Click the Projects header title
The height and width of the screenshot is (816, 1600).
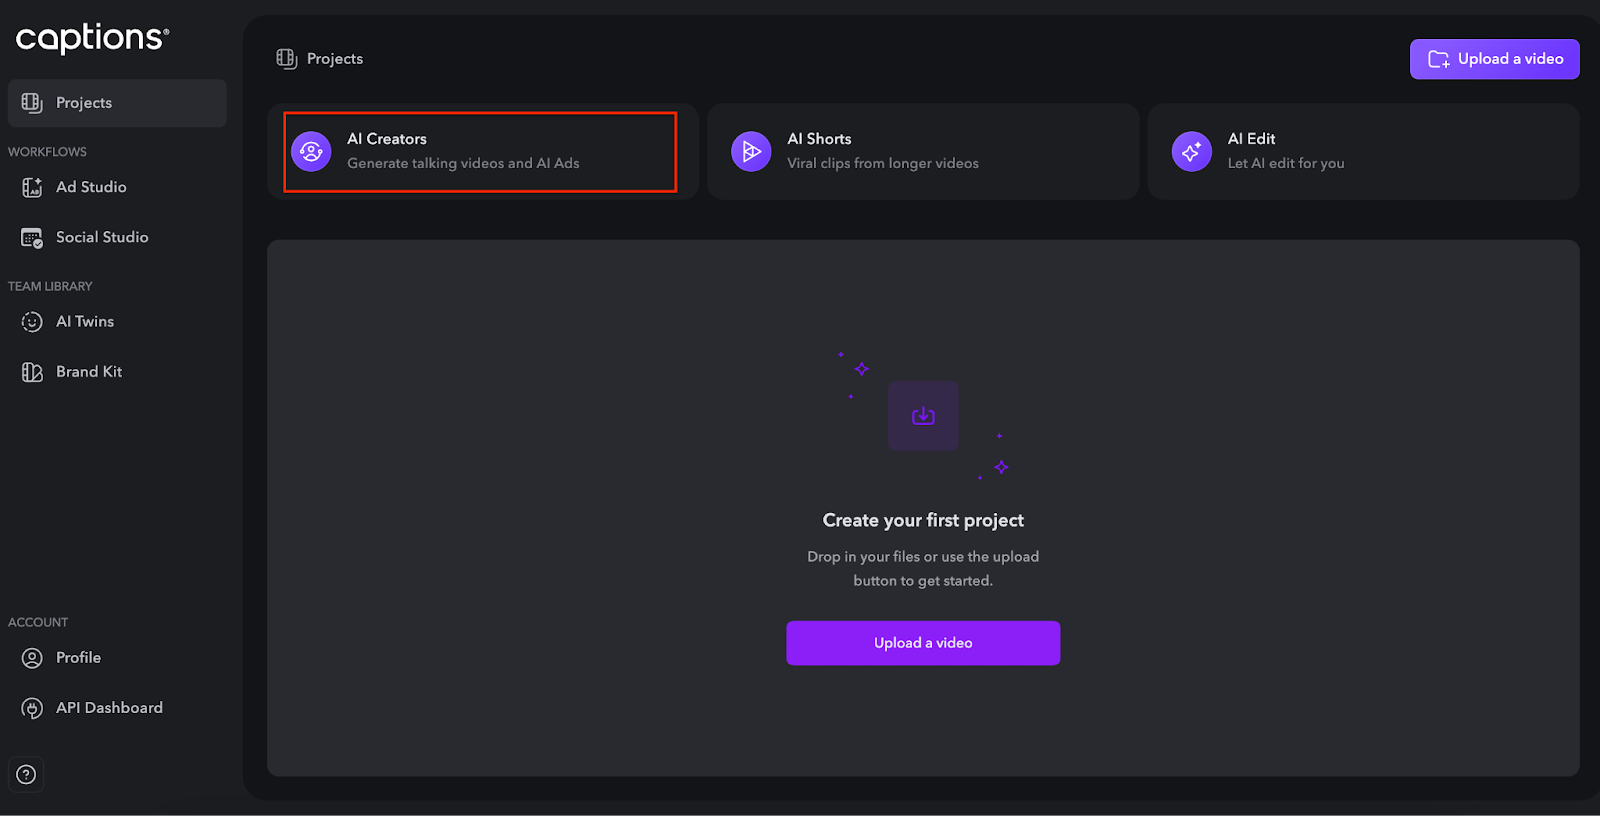click(335, 59)
